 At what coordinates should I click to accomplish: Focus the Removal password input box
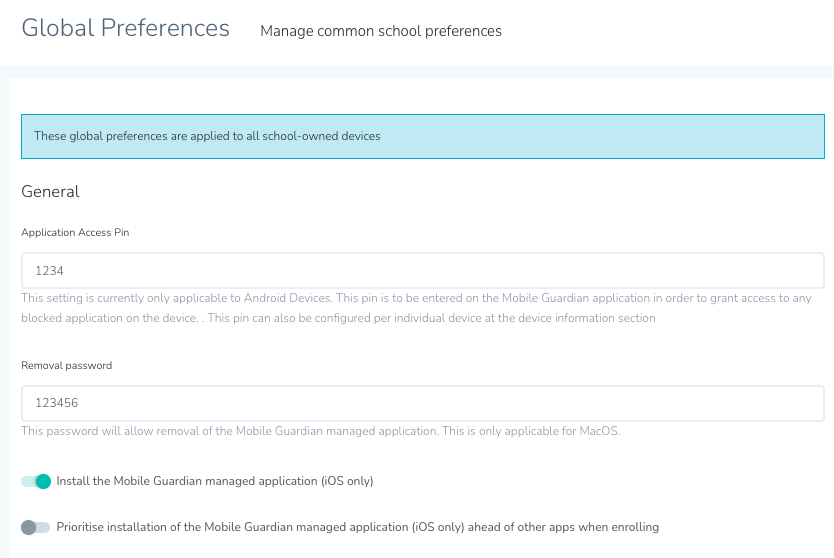pos(422,403)
